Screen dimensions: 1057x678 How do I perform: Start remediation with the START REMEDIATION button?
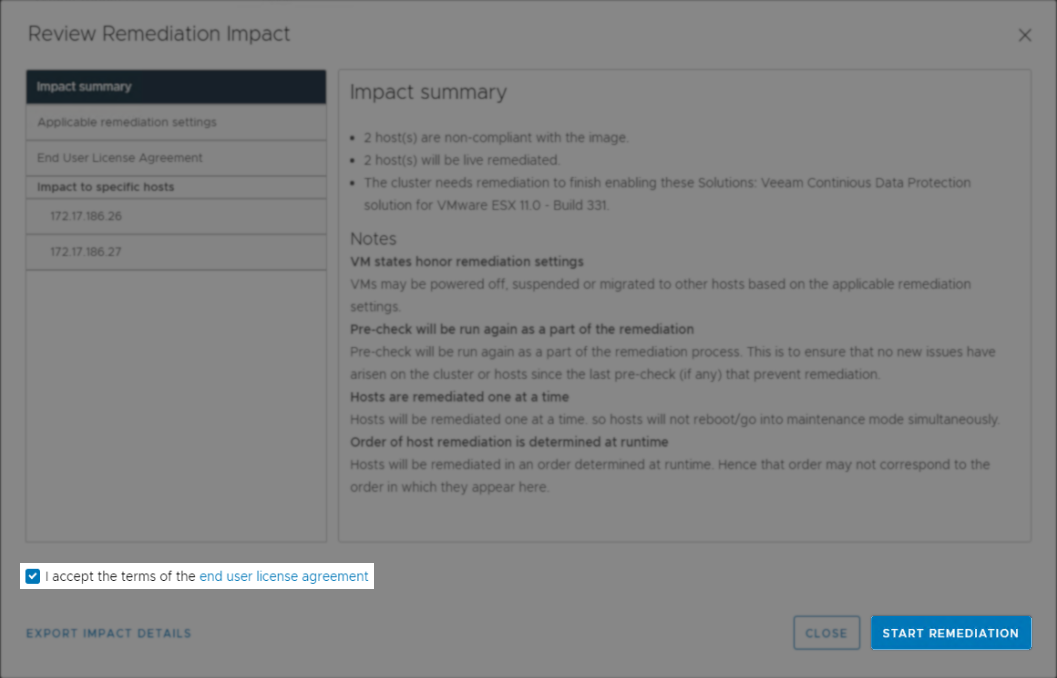point(950,632)
